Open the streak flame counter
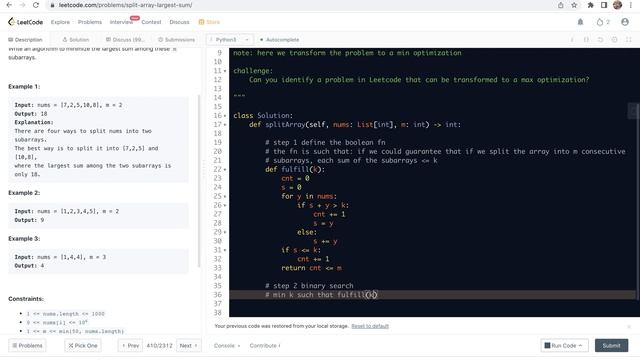 tap(603, 22)
